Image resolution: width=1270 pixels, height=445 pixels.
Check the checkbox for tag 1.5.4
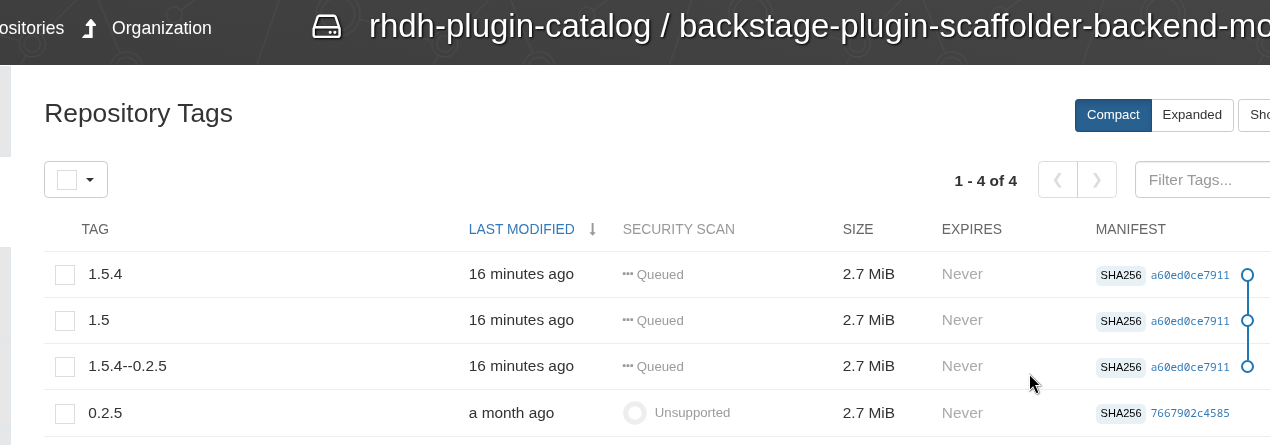pos(65,275)
